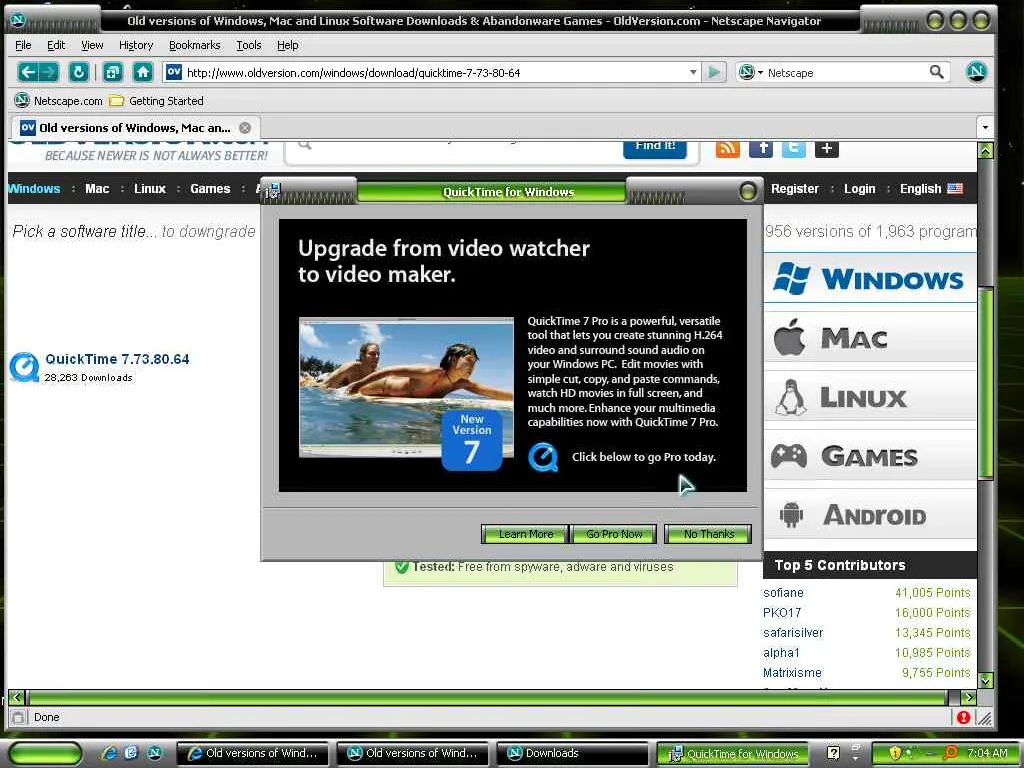Close the Old versions tab with X
Viewport: 1024px width, 768px height.
point(245,128)
